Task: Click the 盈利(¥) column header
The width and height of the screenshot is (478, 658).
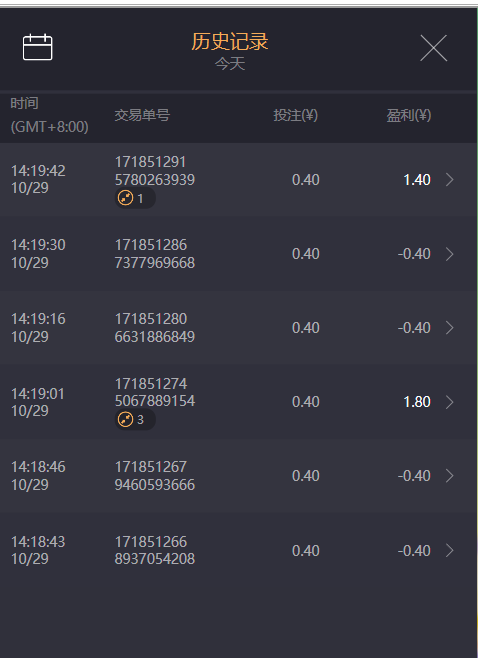Action: coord(408,115)
